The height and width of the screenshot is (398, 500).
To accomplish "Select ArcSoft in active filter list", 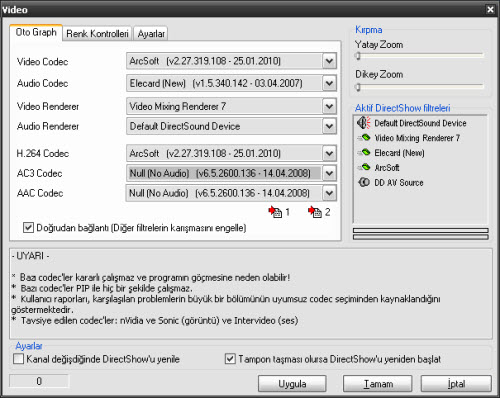I will [387, 167].
